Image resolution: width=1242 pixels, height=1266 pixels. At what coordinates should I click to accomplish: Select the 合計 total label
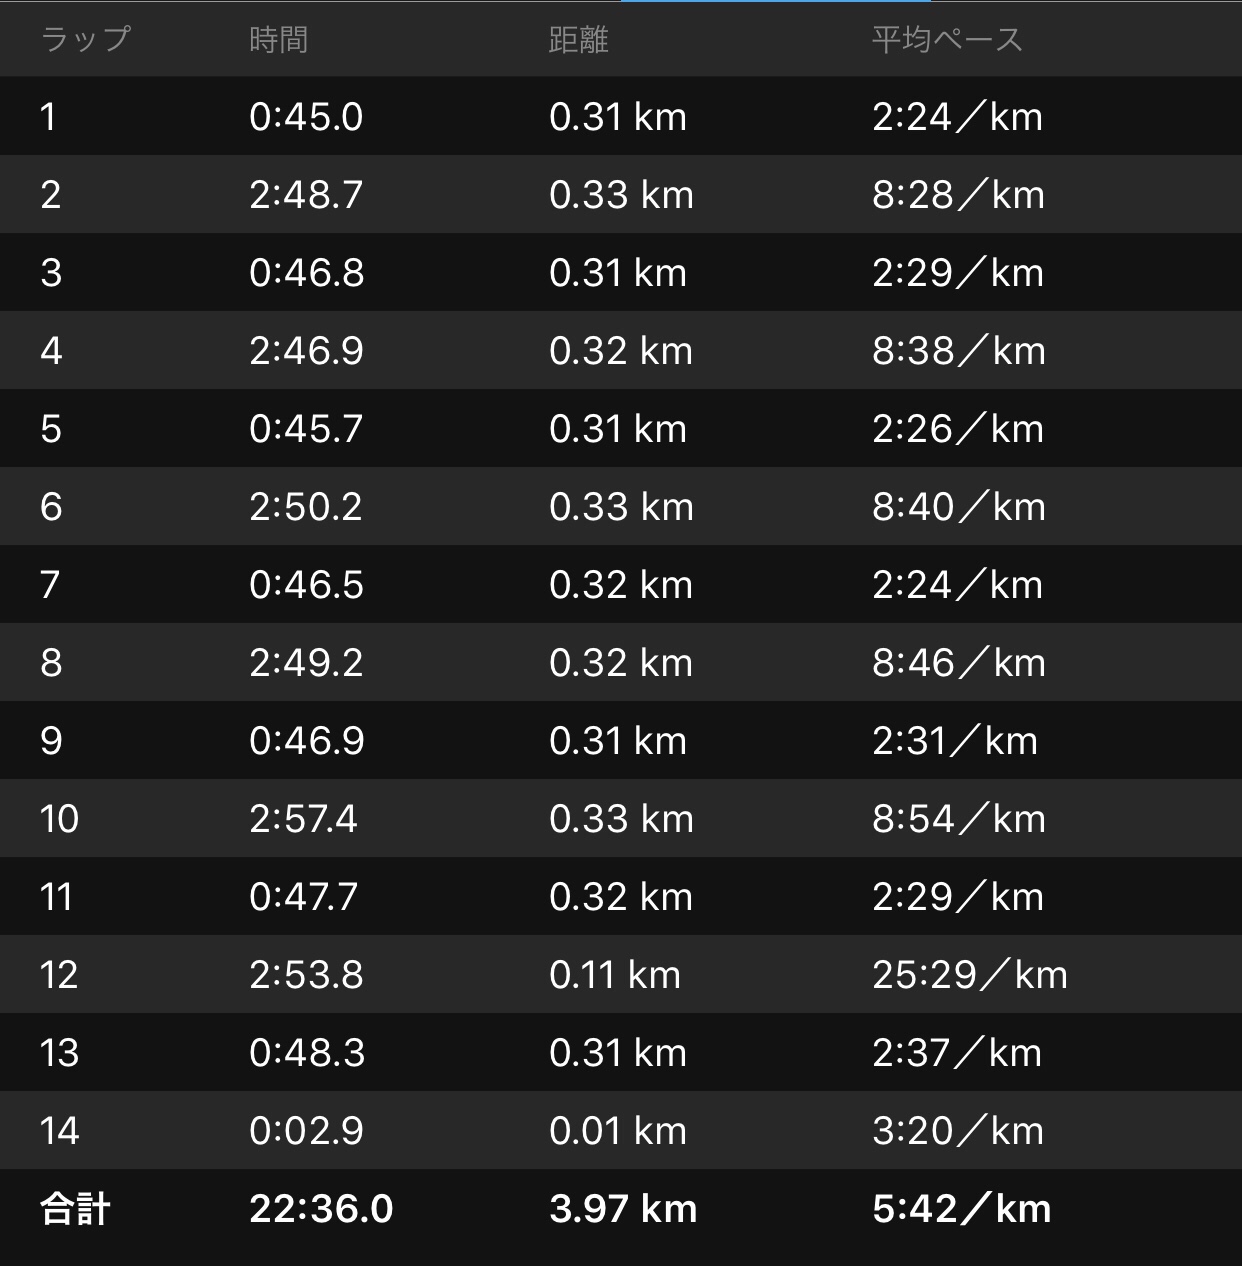[75, 1209]
